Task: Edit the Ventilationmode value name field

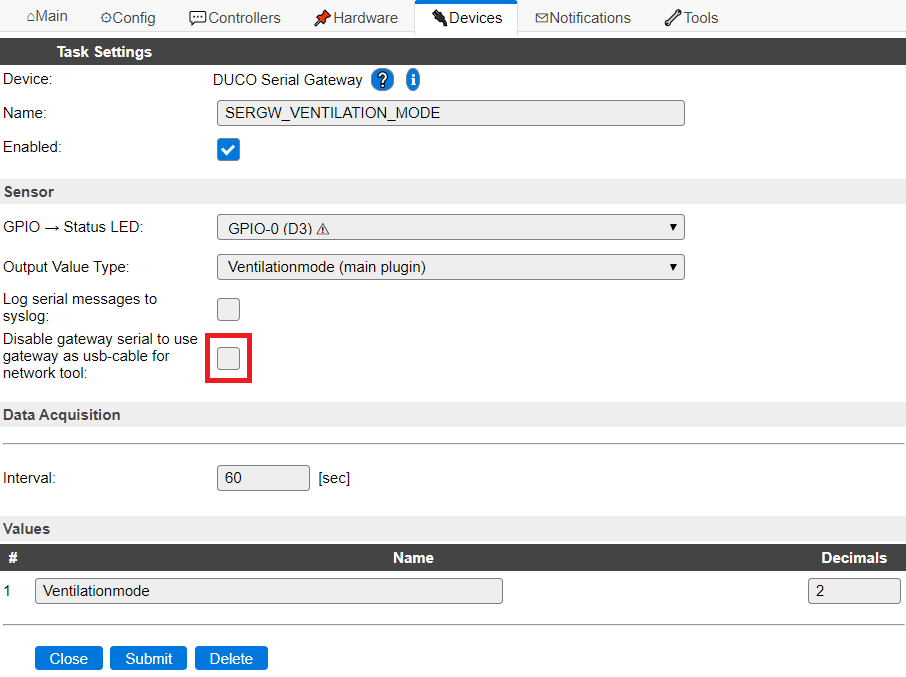Action: click(x=269, y=591)
